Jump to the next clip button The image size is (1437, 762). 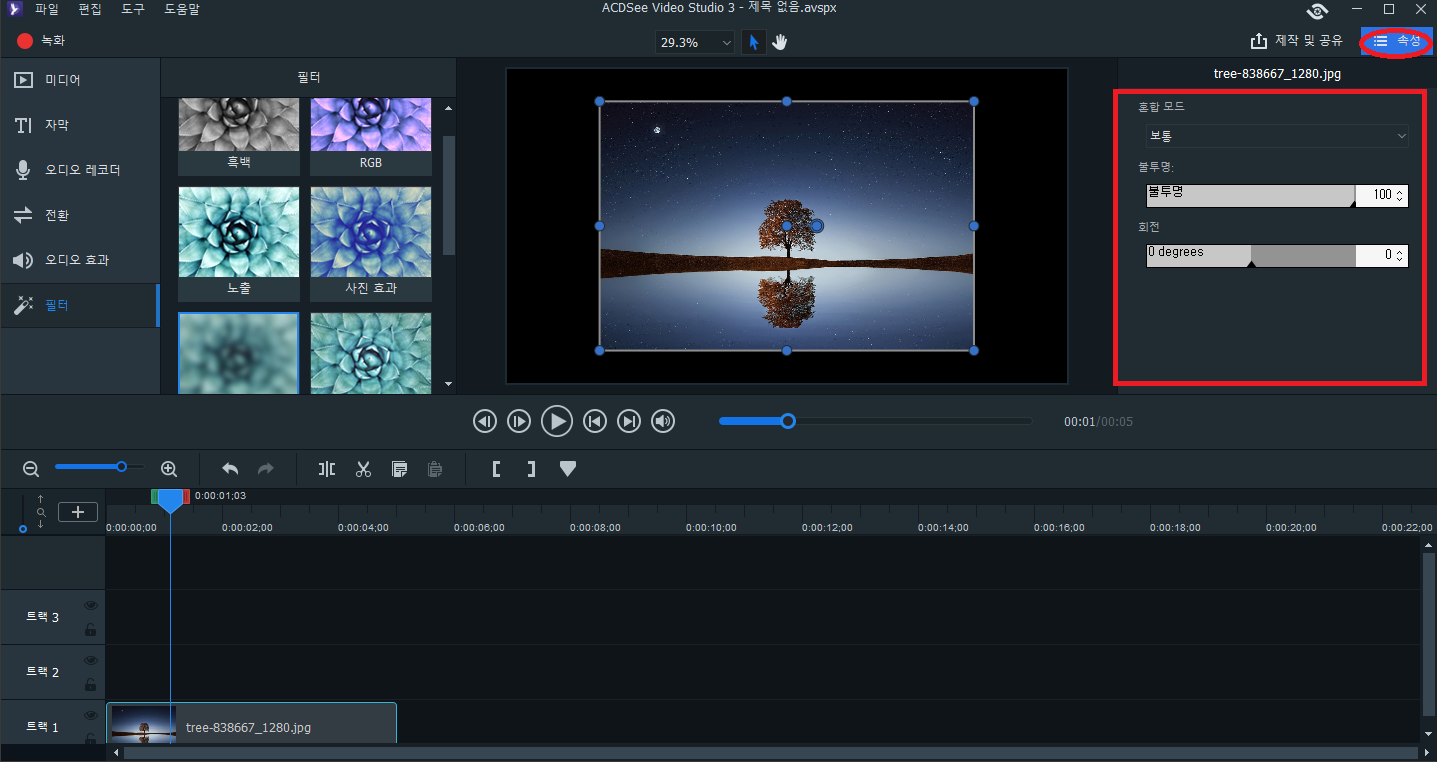pyautogui.click(x=629, y=421)
